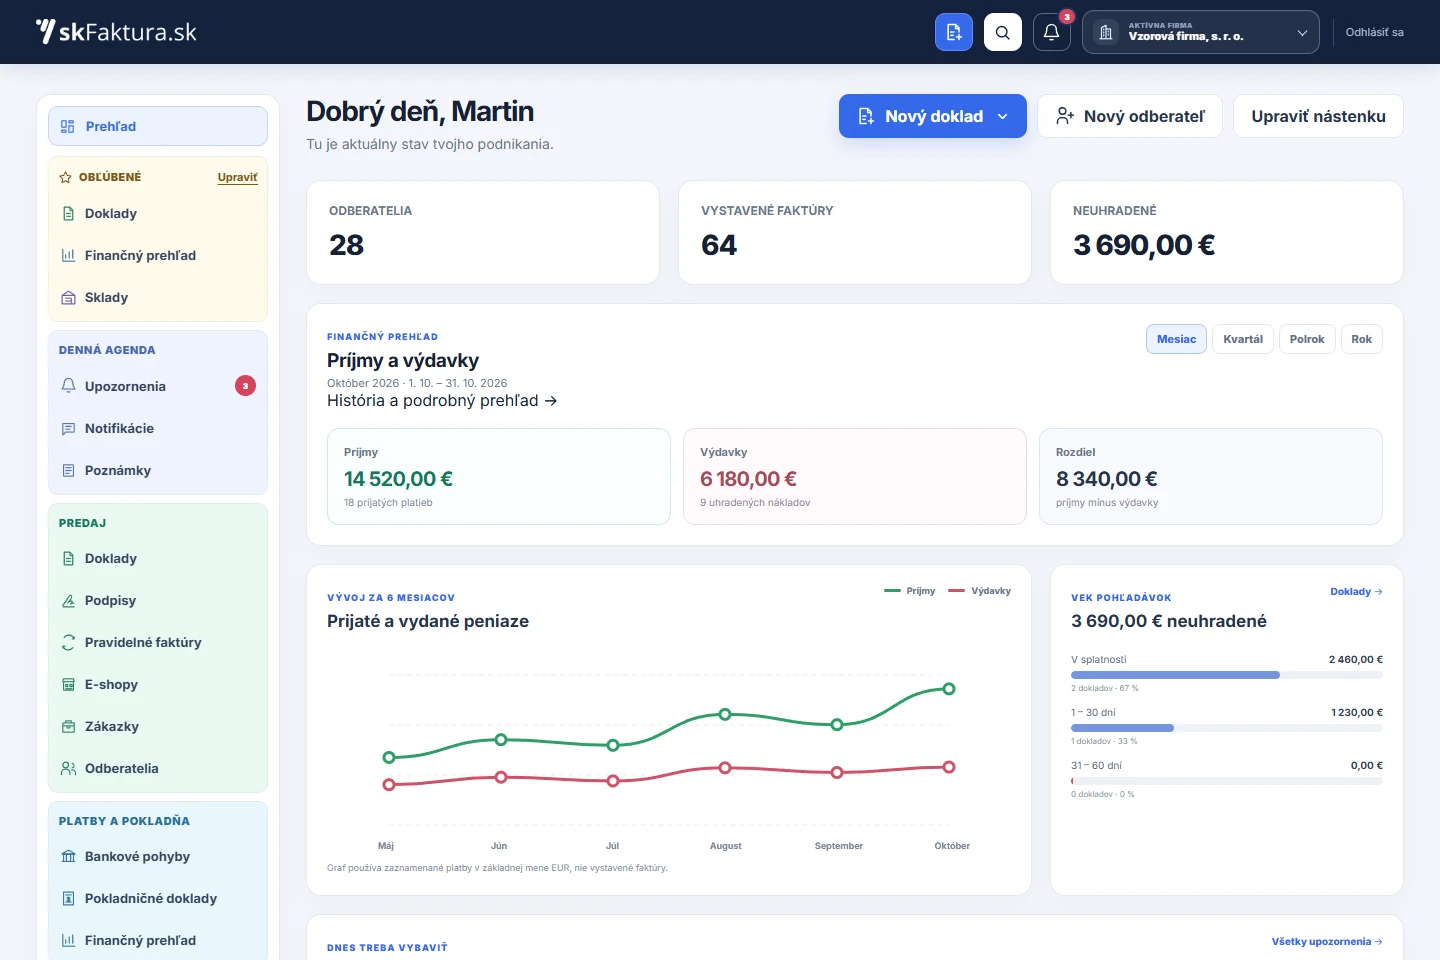Screen dimensions: 1440x960
Task: Click the V splatnosti progress bar
Action: click(x=1227, y=675)
